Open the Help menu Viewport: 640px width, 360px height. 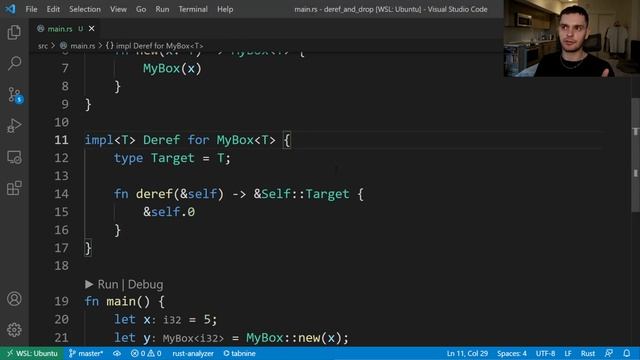(x=225, y=9)
